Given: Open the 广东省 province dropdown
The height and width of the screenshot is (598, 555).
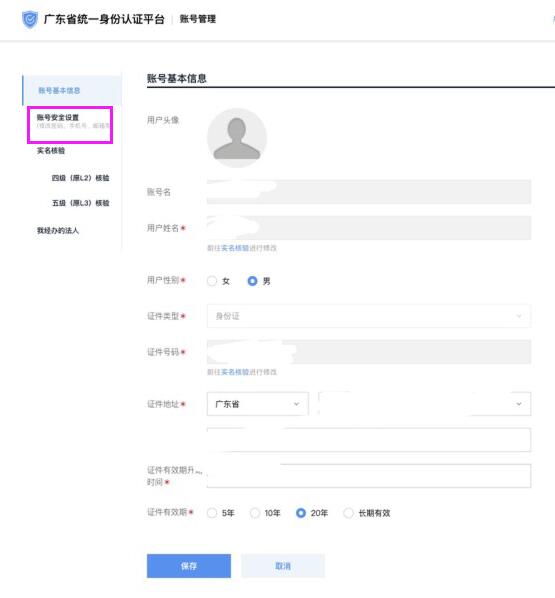Looking at the screenshot, I should click(x=257, y=404).
